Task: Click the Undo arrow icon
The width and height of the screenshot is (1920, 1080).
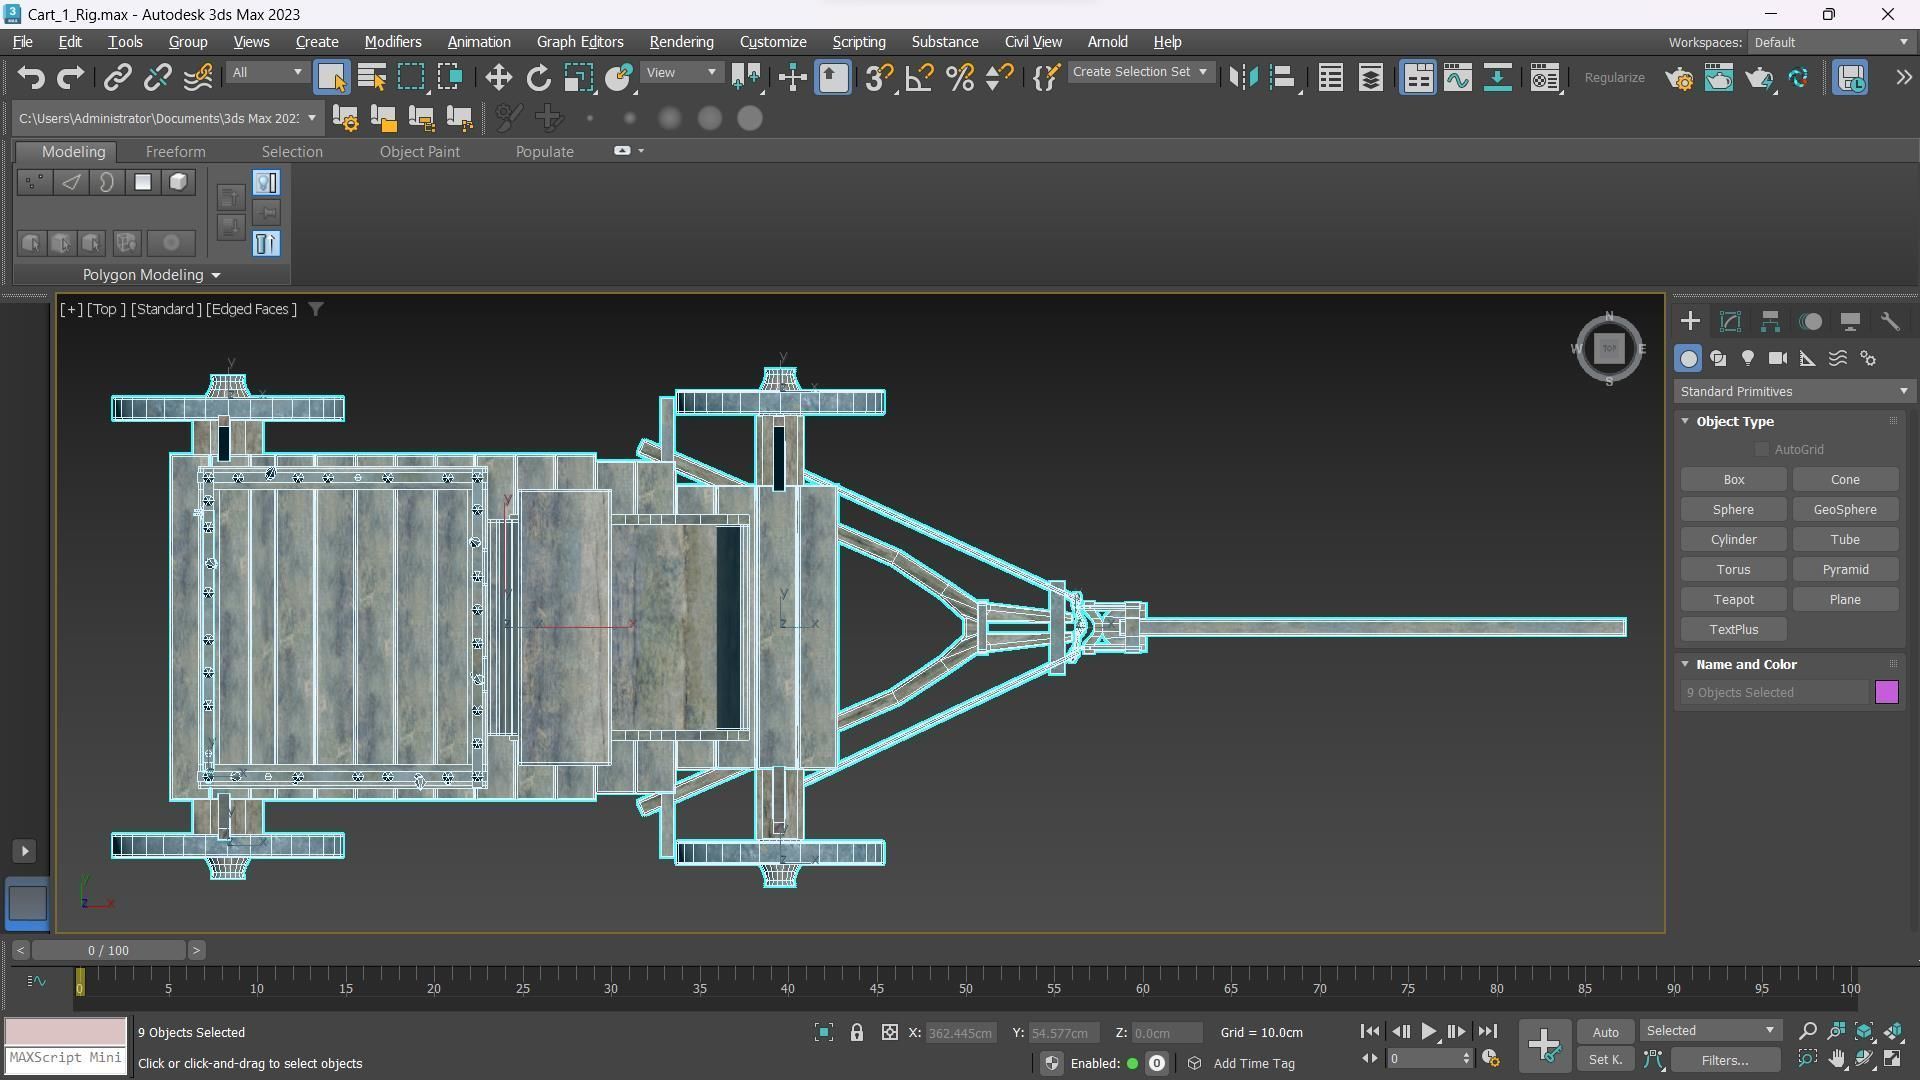Action: tap(31, 78)
